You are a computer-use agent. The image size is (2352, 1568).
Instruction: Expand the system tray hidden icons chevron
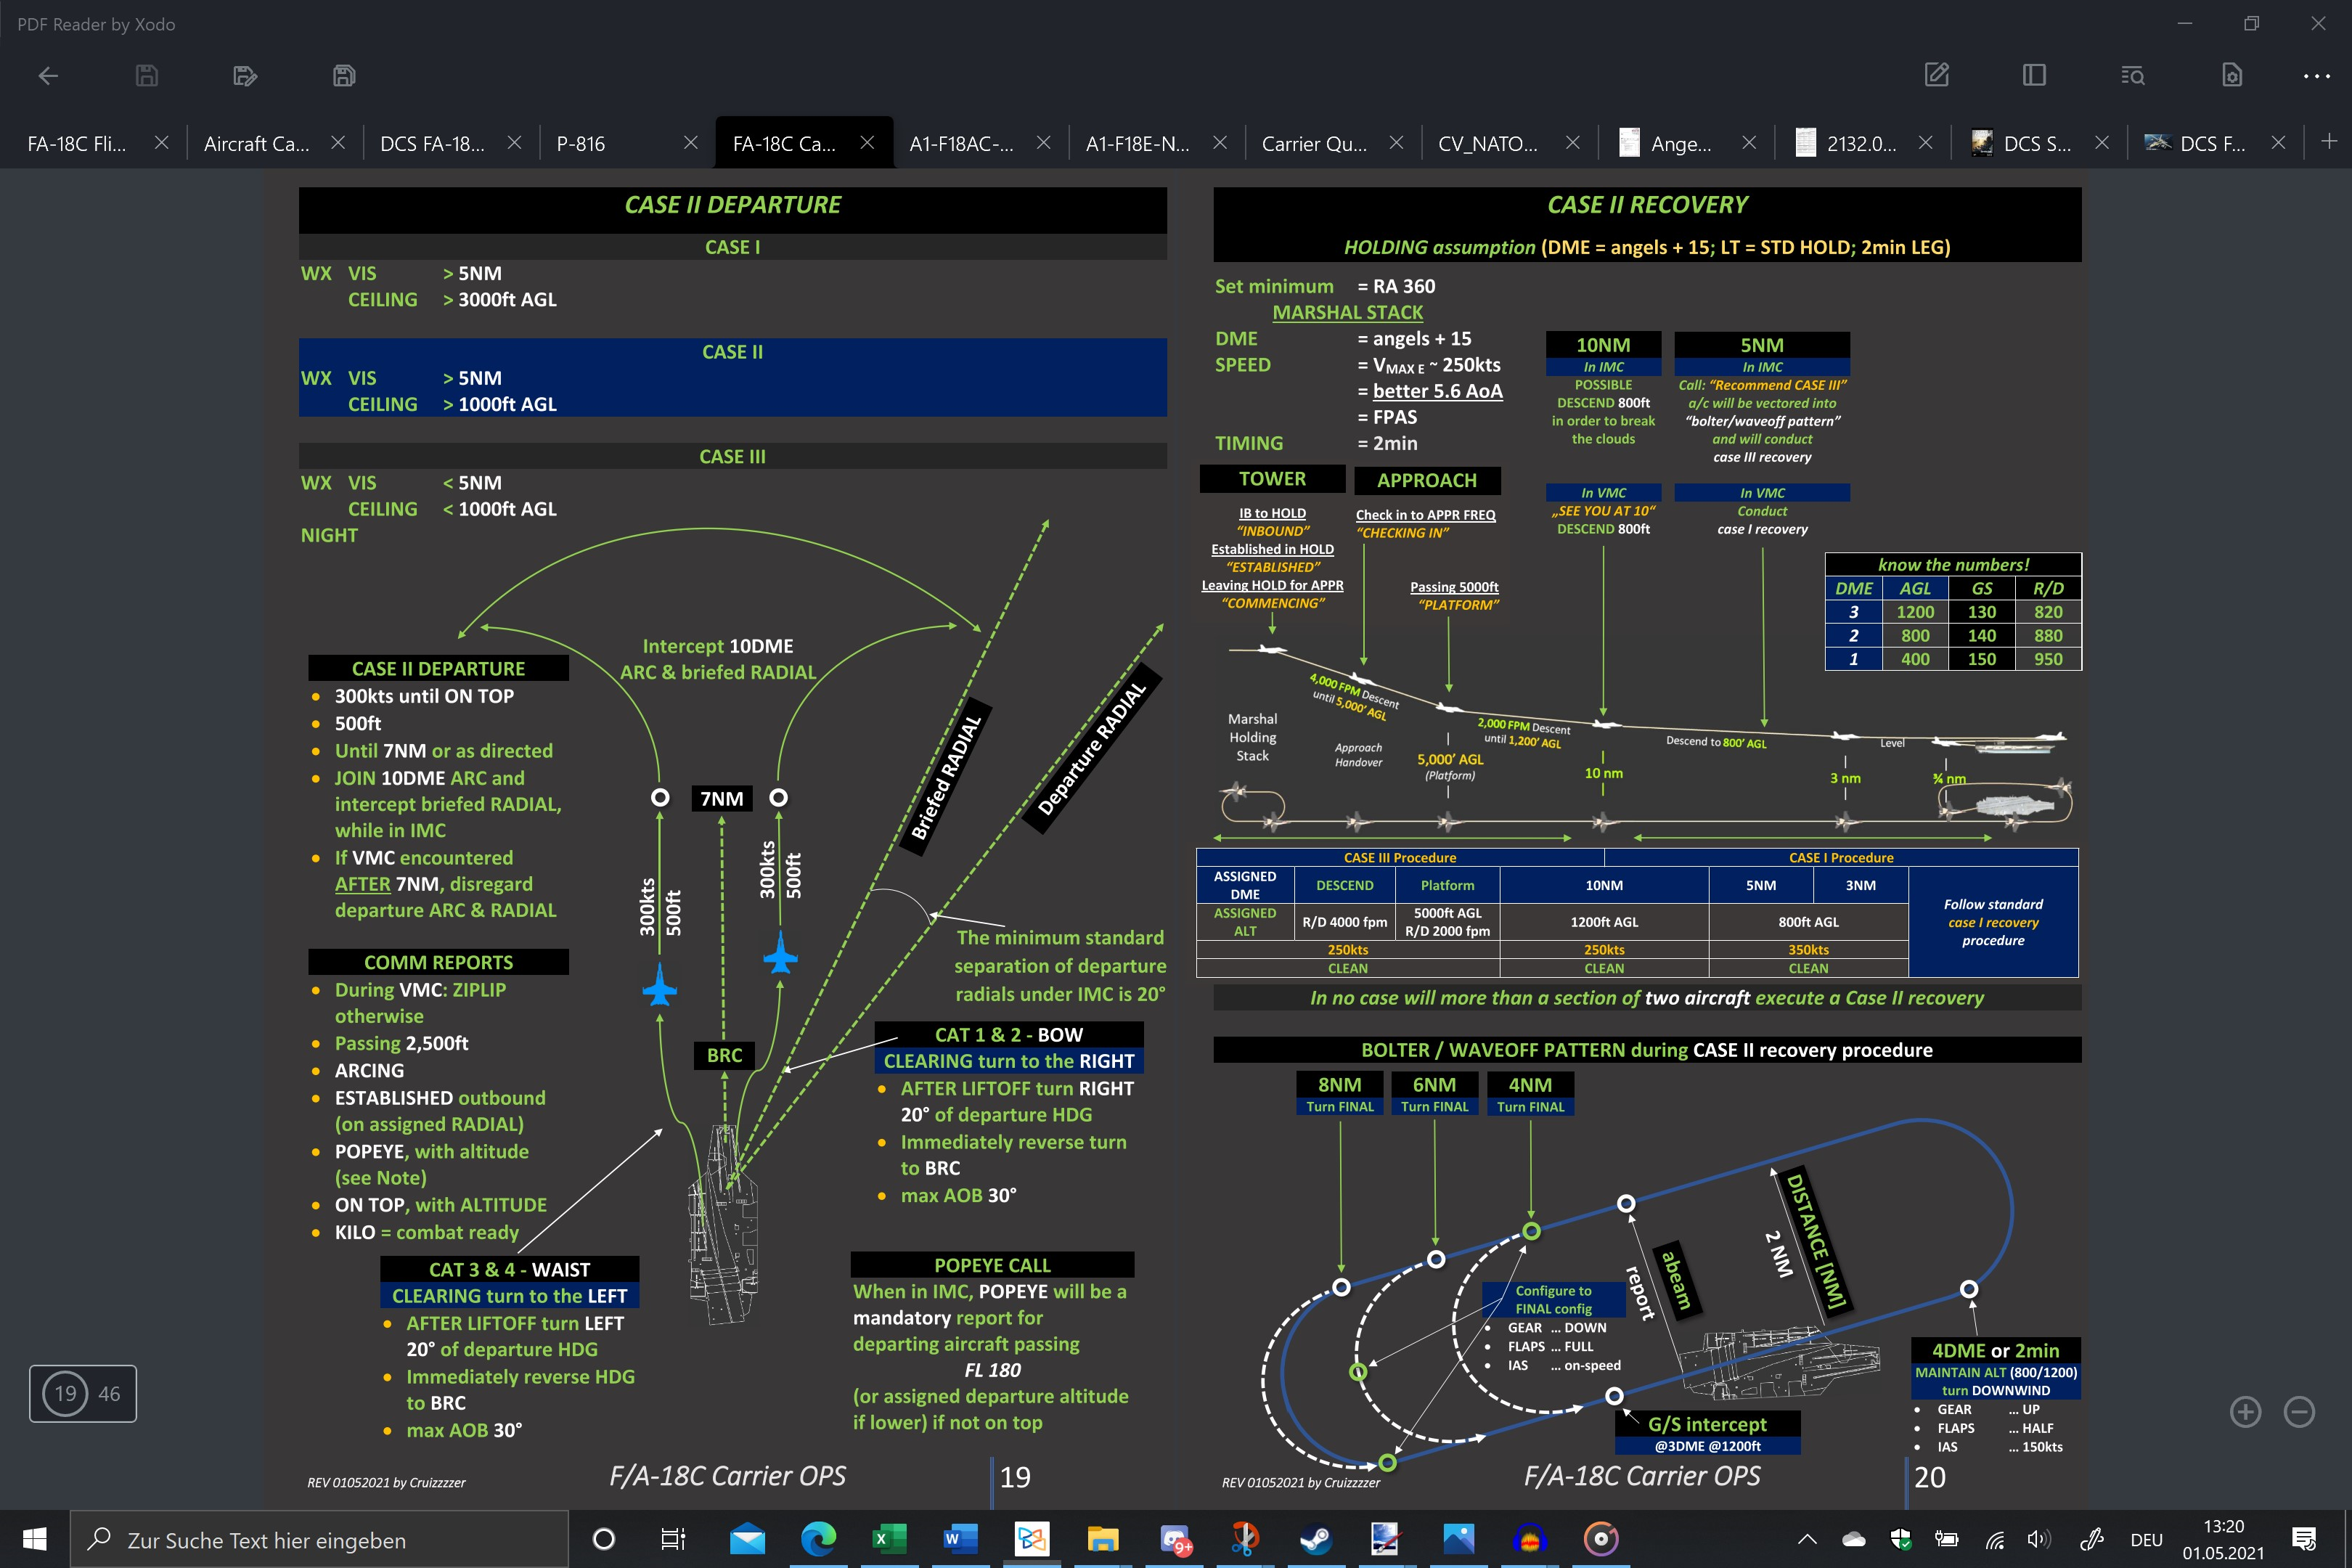pyautogui.click(x=1807, y=1540)
